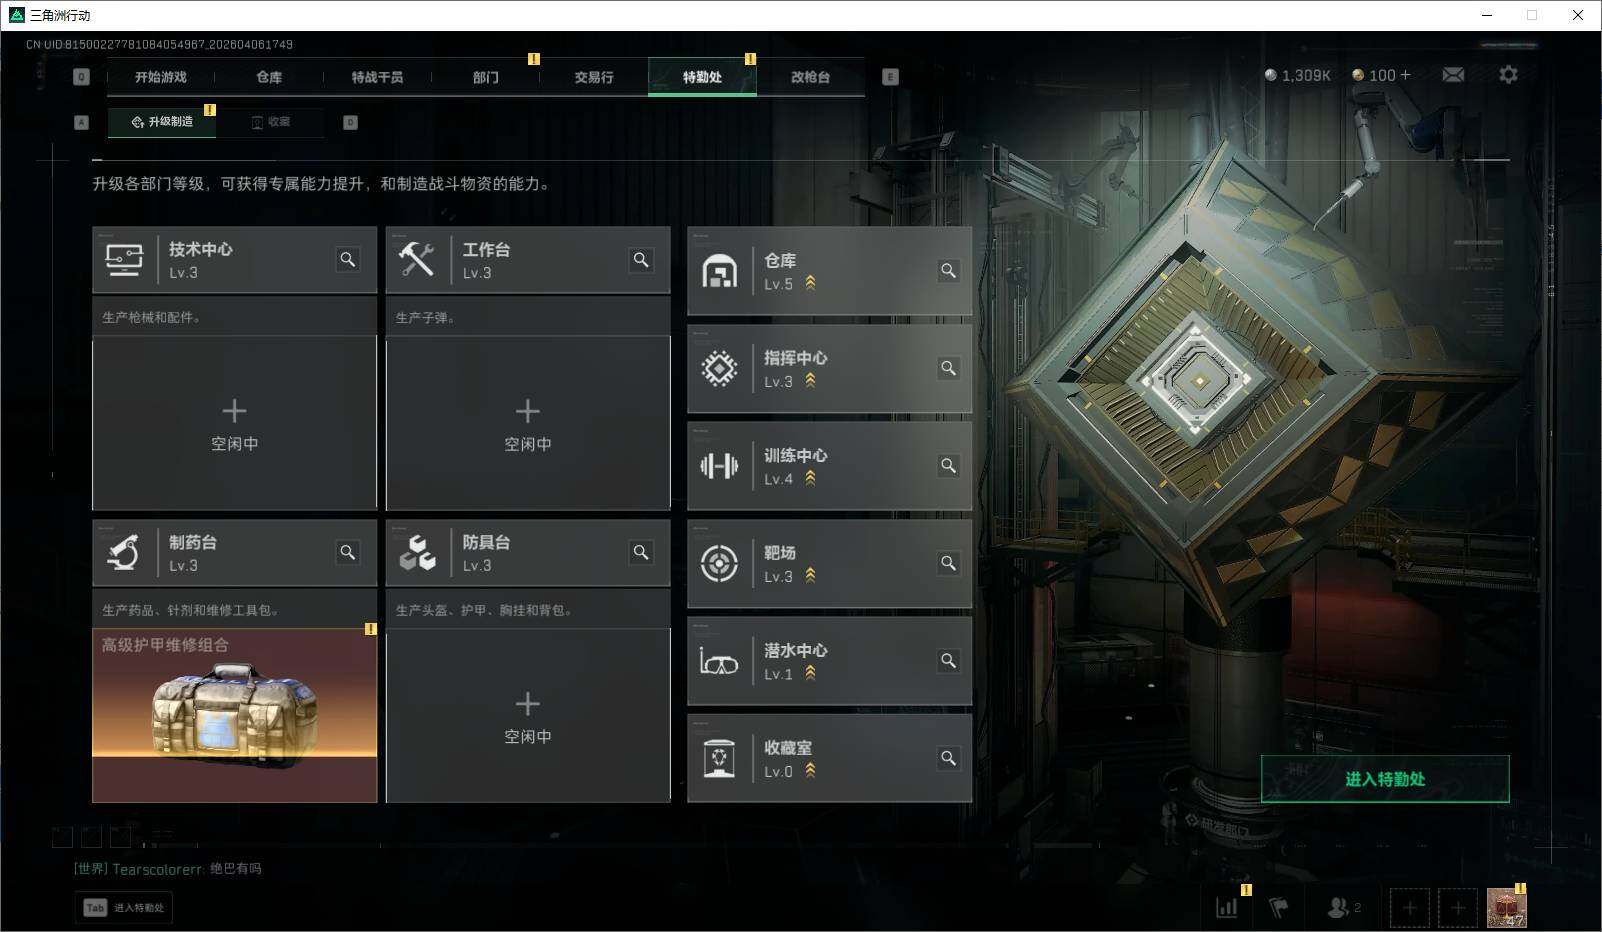This screenshot has width=1602, height=932.
Task: Click the player avatar in bottom corner
Action: point(1506,908)
